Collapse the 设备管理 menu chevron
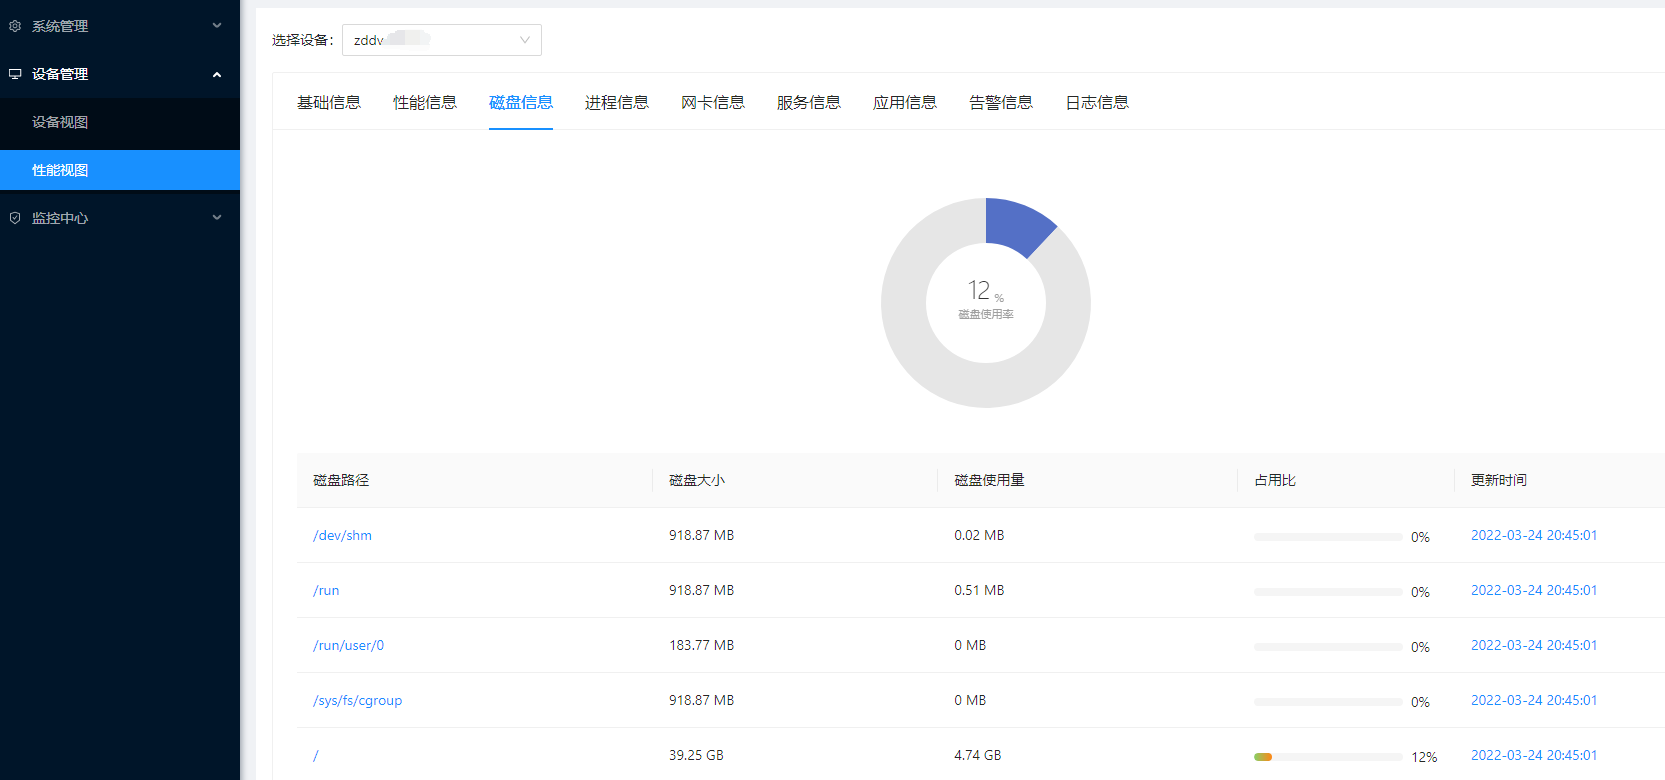The image size is (1665, 780). click(x=217, y=74)
